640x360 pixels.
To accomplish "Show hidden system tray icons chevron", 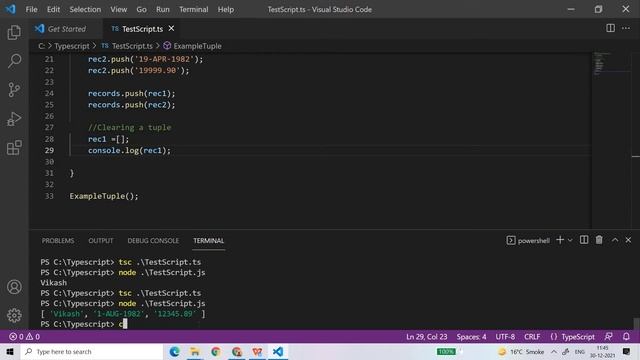I will 553,351.
